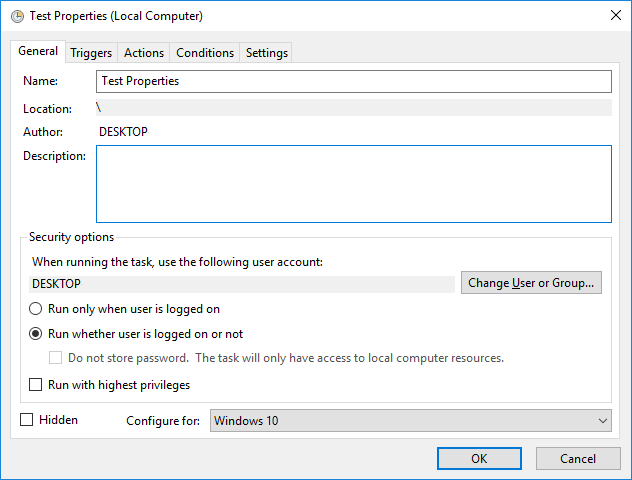Switch to the General tab

38,52
